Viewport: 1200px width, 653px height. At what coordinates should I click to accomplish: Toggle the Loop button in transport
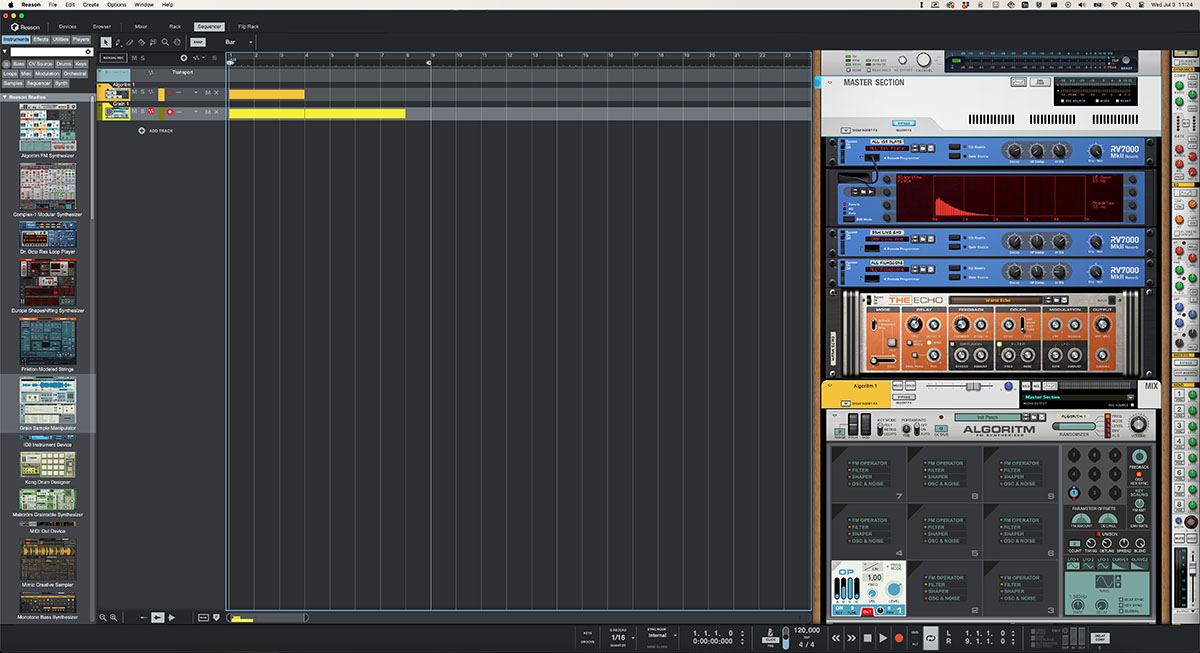[931, 637]
